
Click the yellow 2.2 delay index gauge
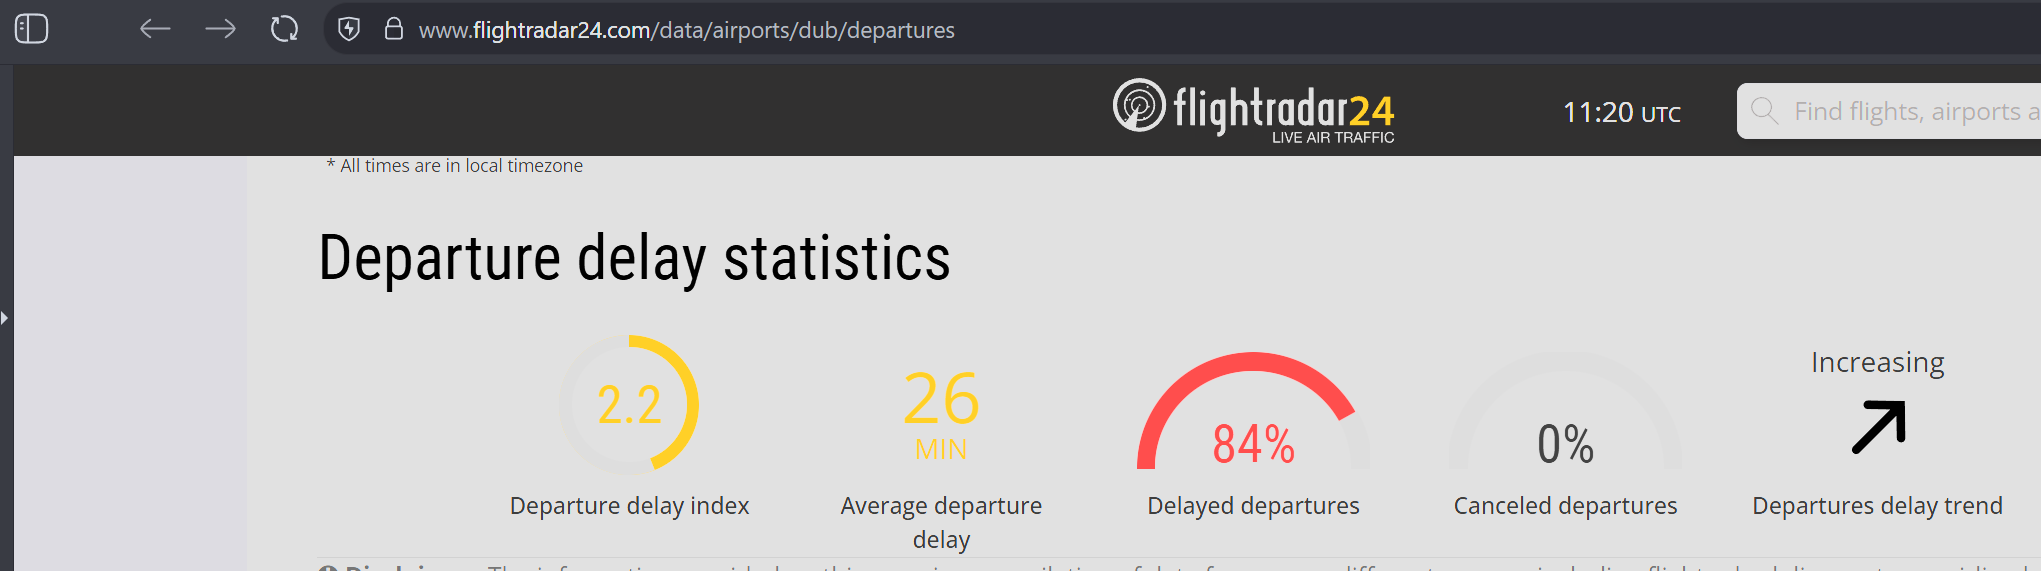click(x=629, y=405)
